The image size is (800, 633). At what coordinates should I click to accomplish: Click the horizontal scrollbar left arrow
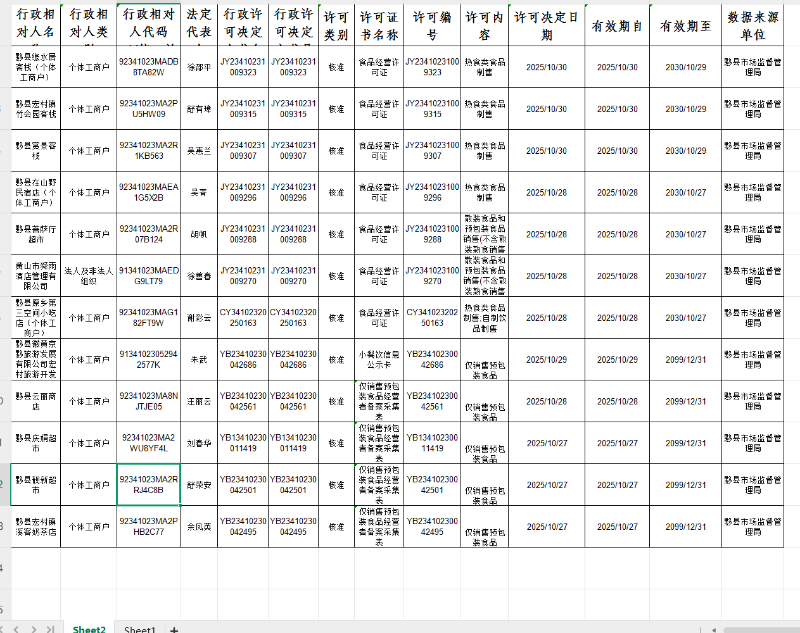point(713,629)
